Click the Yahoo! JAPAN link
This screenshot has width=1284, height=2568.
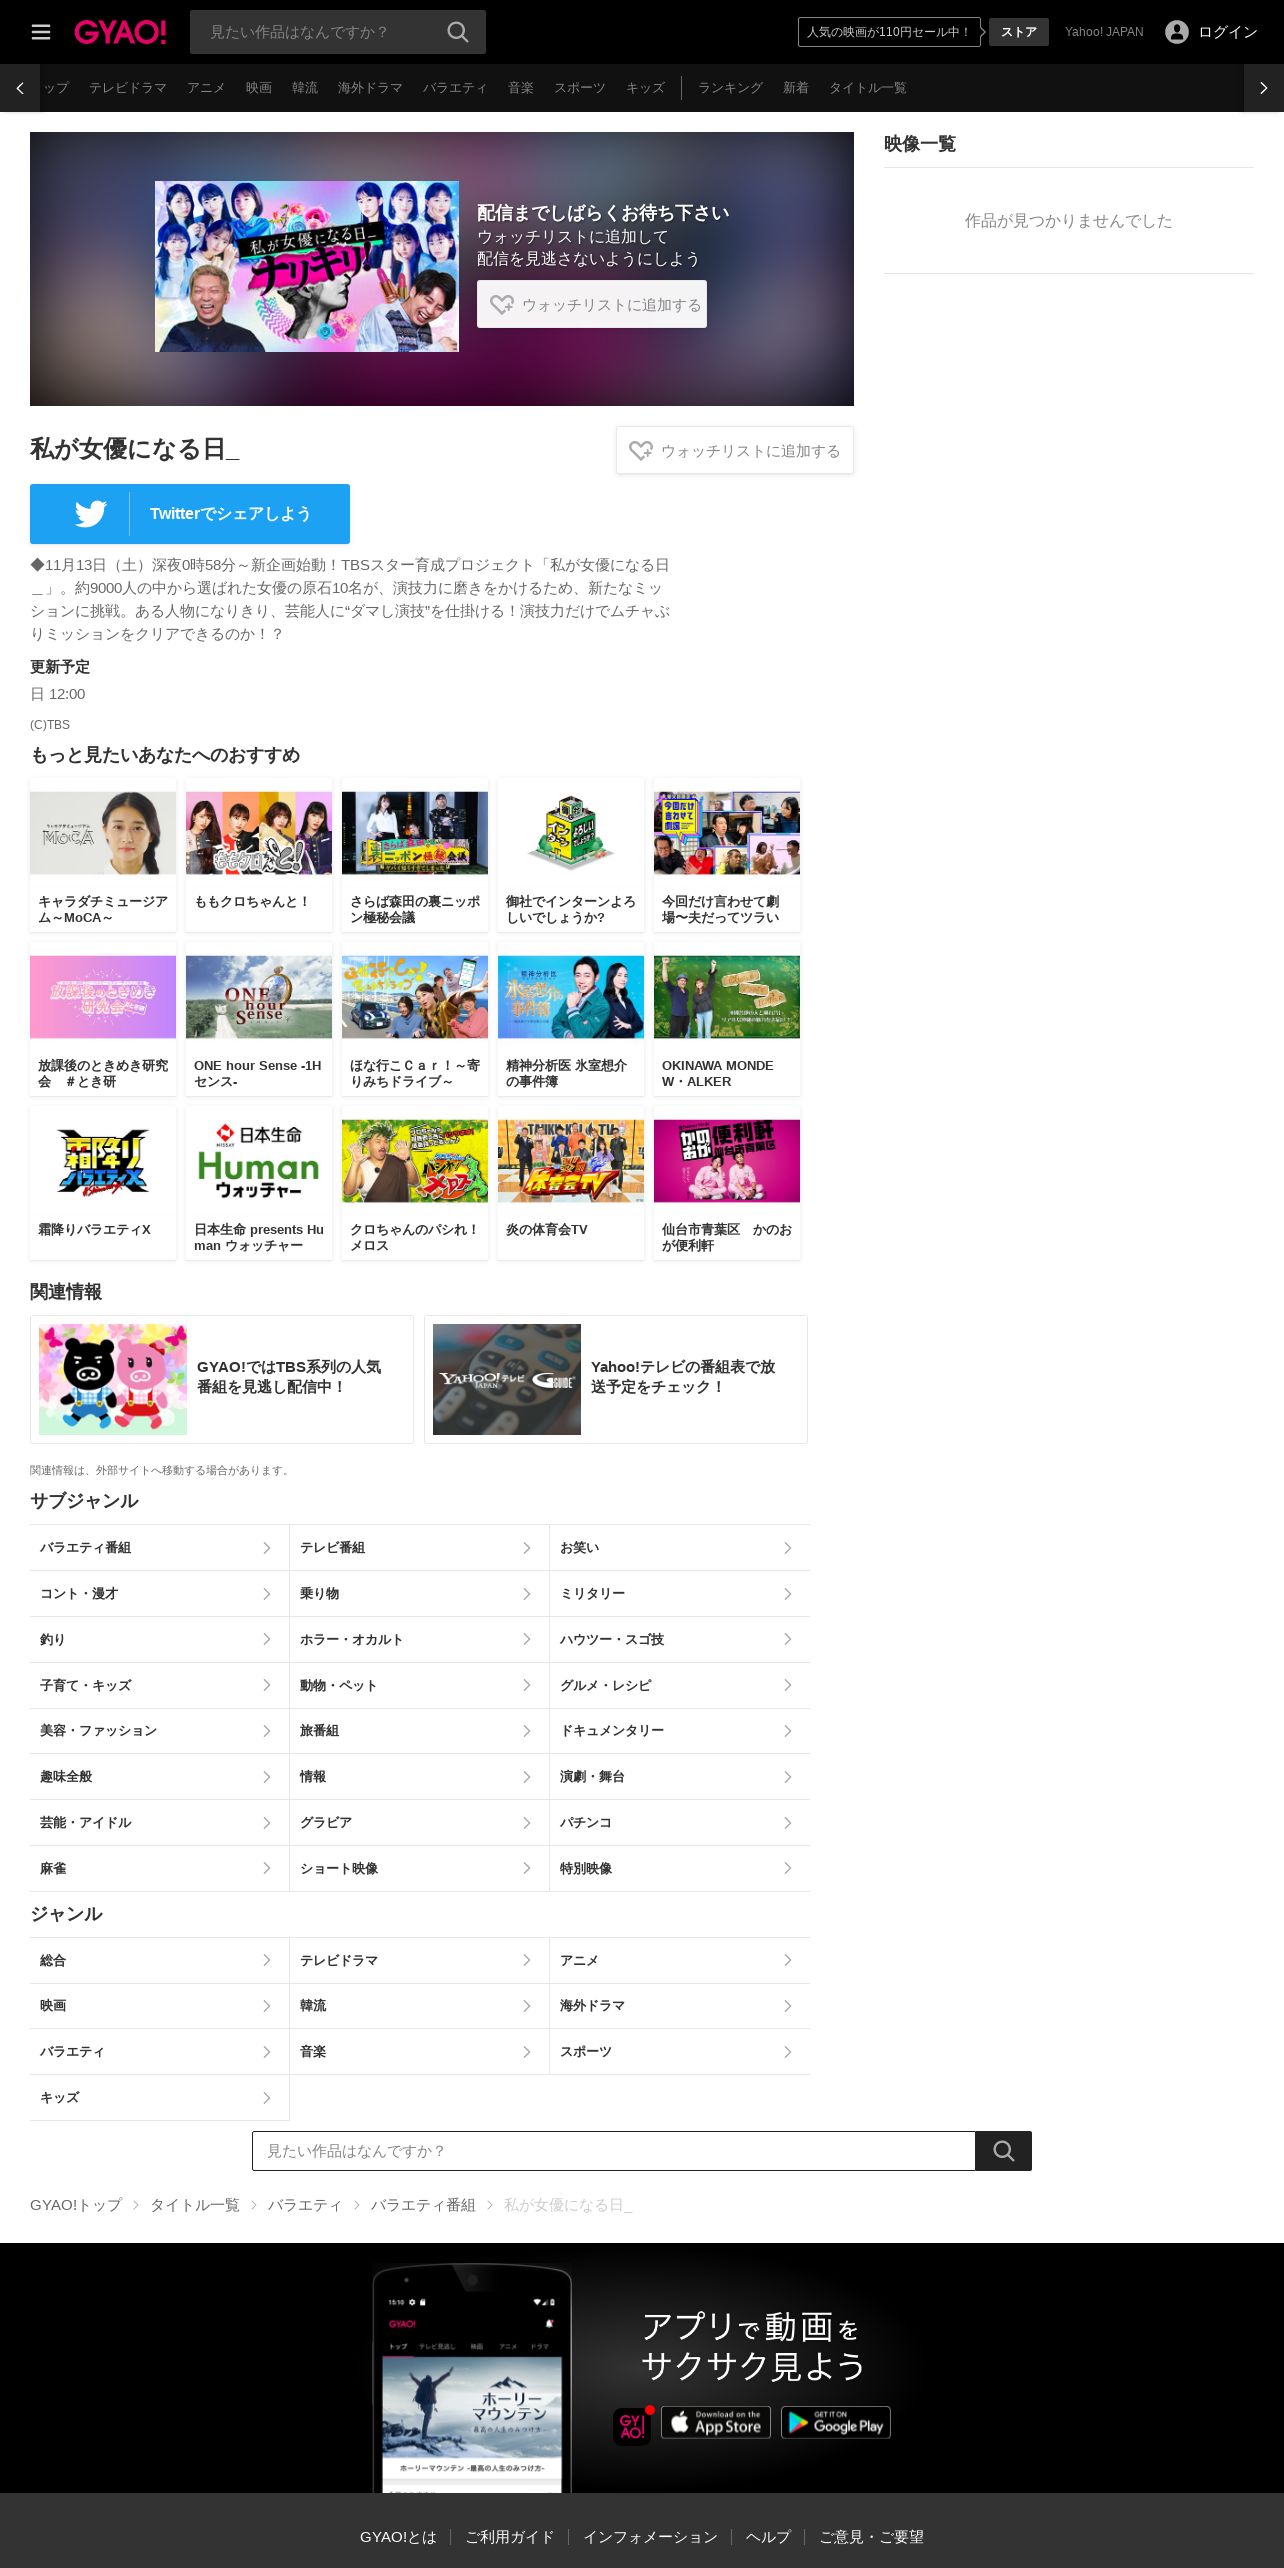pos(1104,32)
